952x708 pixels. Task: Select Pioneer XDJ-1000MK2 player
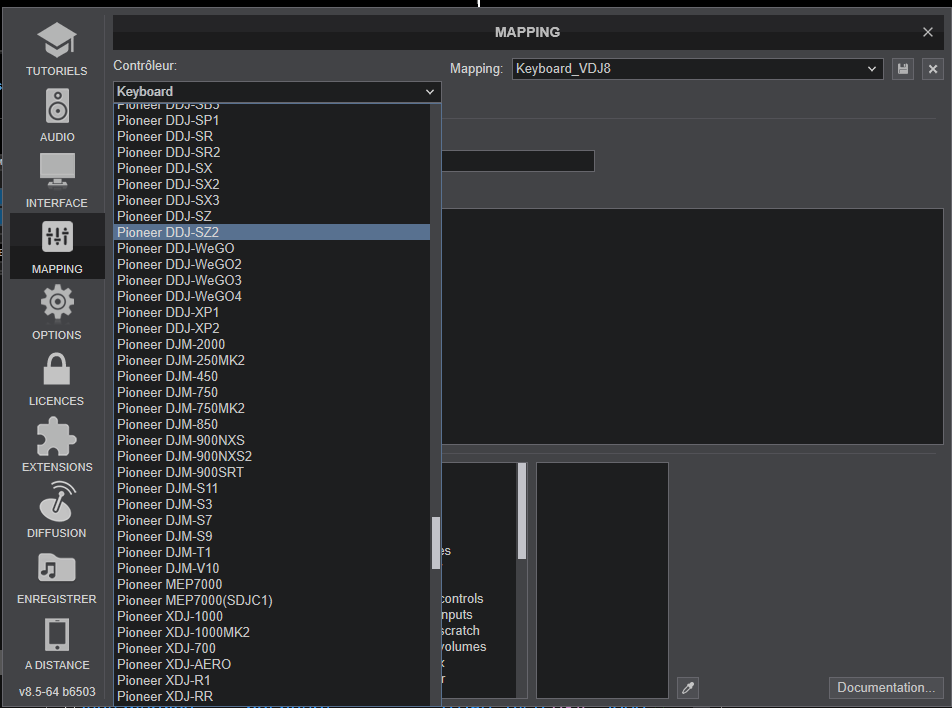(x=271, y=631)
